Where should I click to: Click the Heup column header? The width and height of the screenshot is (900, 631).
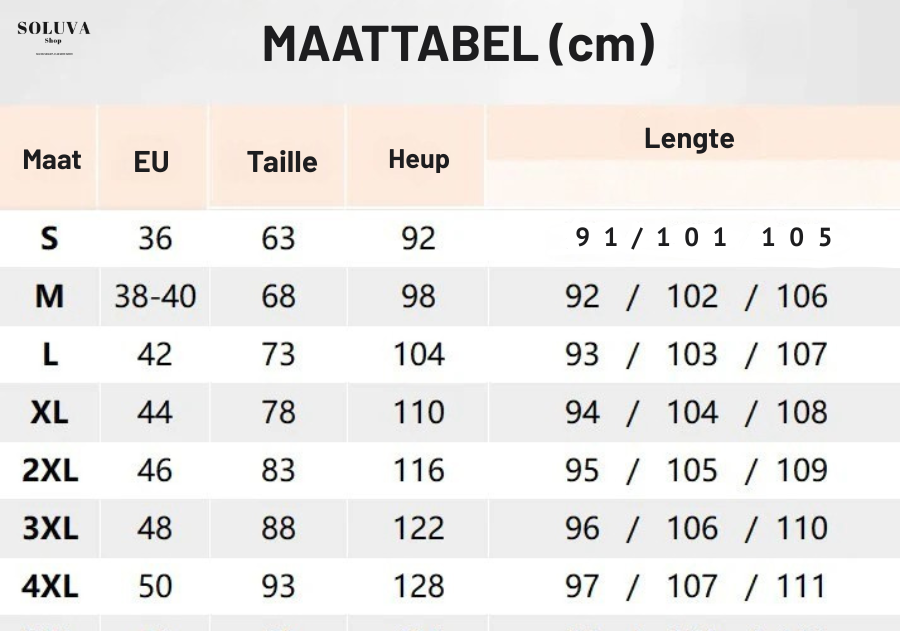[x=418, y=159]
